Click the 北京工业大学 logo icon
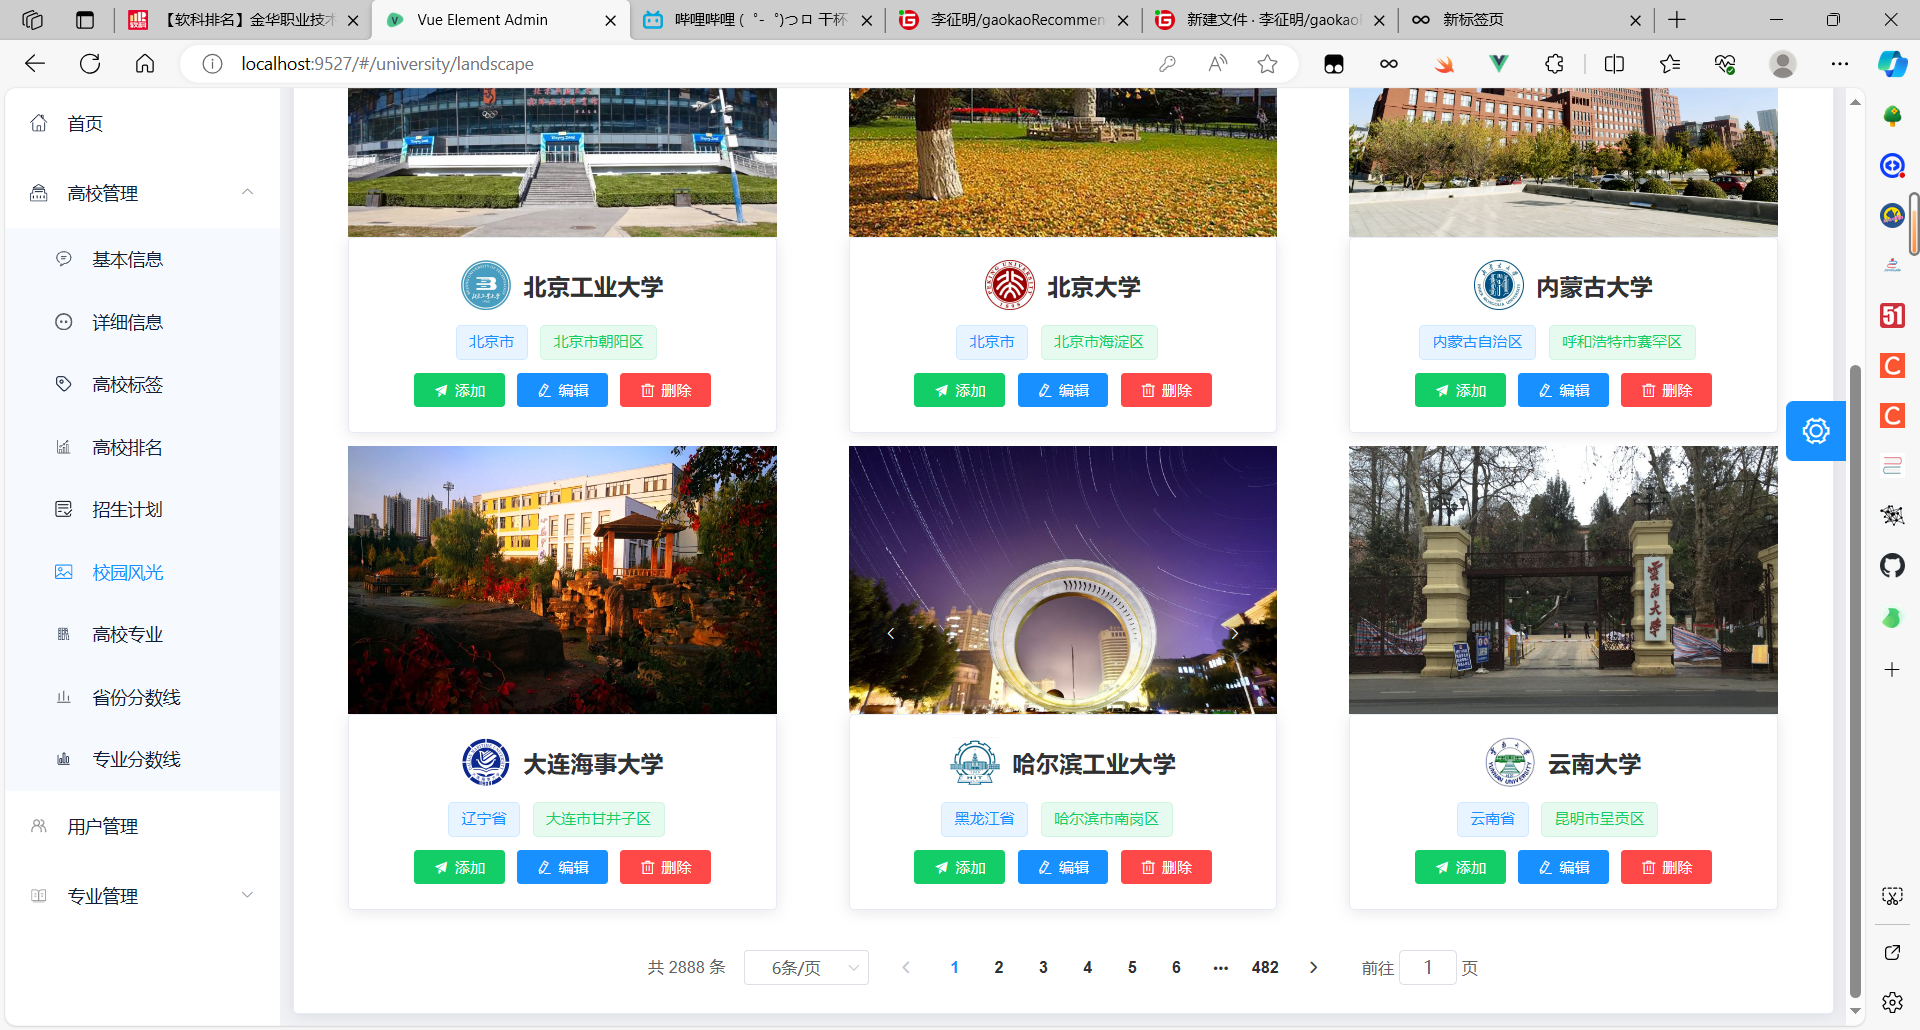1920x1030 pixels. [486, 286]
